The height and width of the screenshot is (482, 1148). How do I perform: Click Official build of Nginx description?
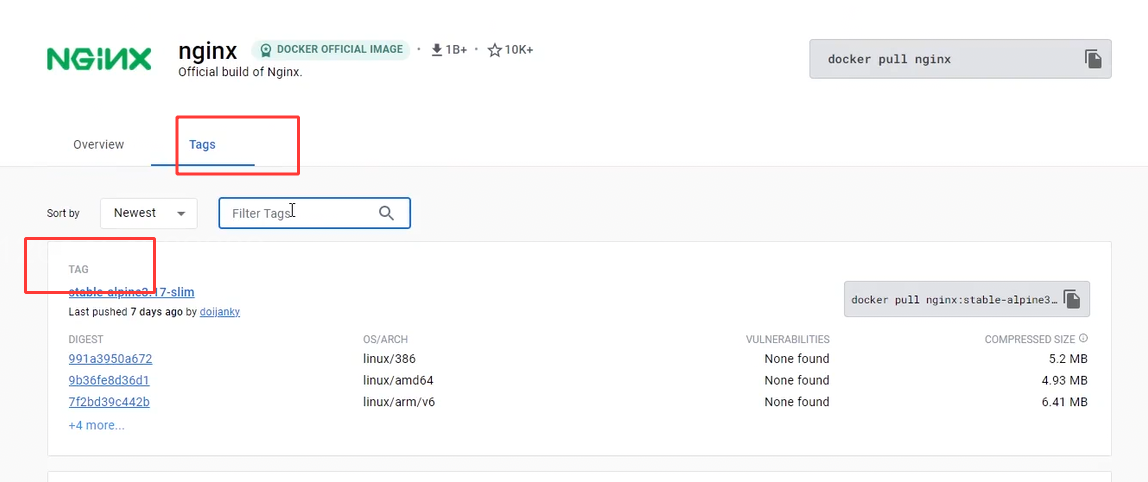[240, 73]
